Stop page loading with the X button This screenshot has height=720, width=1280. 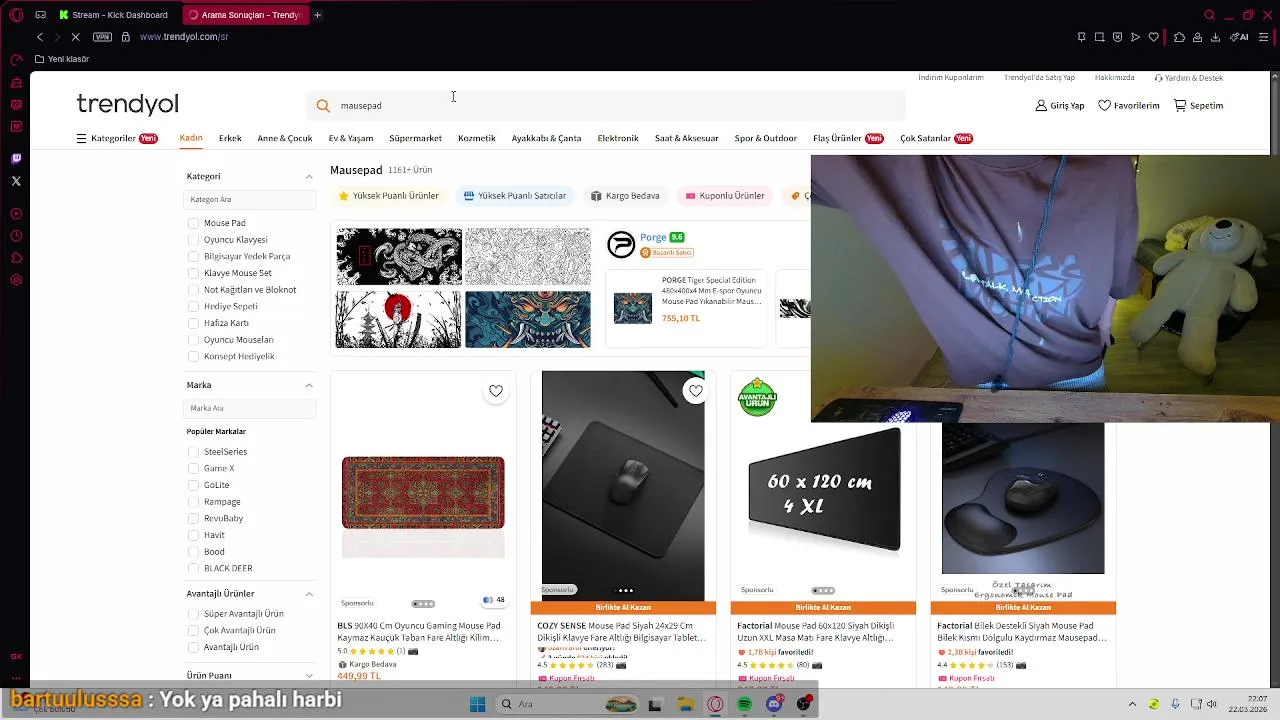point(77,37)
